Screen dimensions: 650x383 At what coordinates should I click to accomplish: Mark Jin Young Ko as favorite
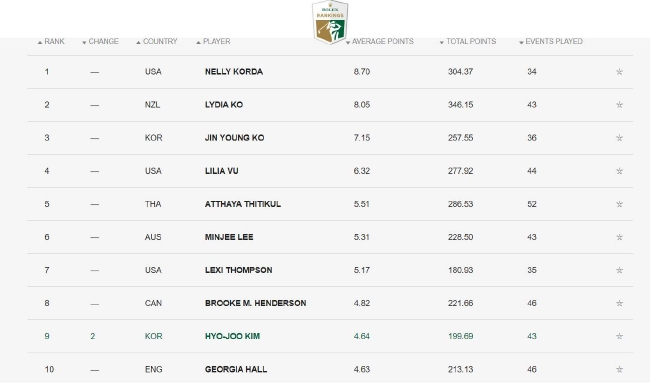click(619, 138)
